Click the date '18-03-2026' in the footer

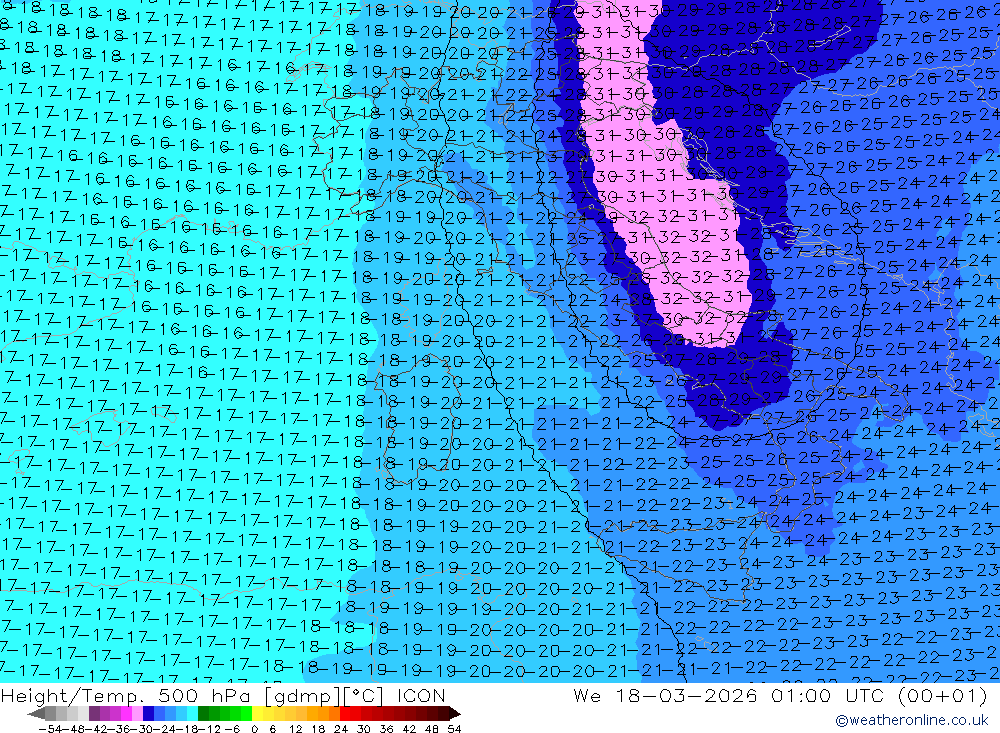687,696
